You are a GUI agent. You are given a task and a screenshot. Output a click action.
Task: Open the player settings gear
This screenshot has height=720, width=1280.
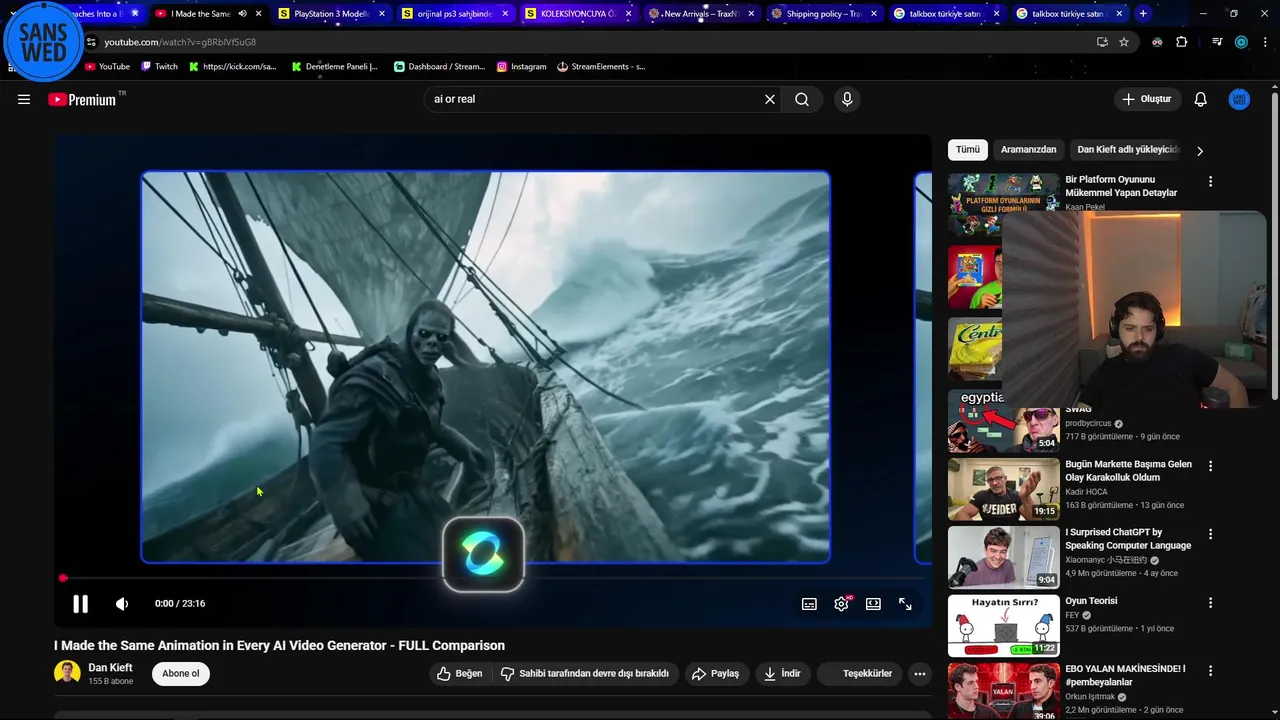(841, 604)
